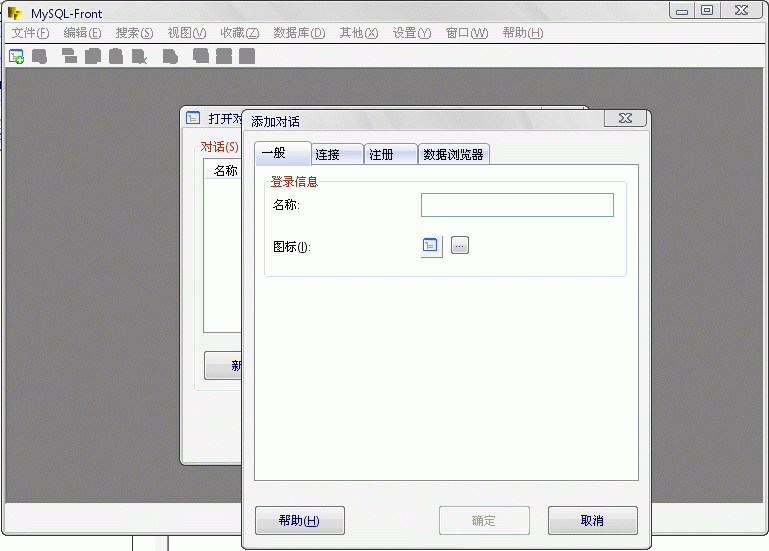This screenshot has width=769, height=551.
Task: Switch to the 注册 tab
Action: 390,155
